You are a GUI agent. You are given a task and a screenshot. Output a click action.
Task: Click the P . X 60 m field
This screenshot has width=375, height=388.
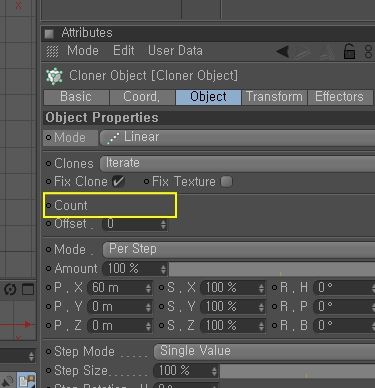pyautogui.click(x=120, y=288)
